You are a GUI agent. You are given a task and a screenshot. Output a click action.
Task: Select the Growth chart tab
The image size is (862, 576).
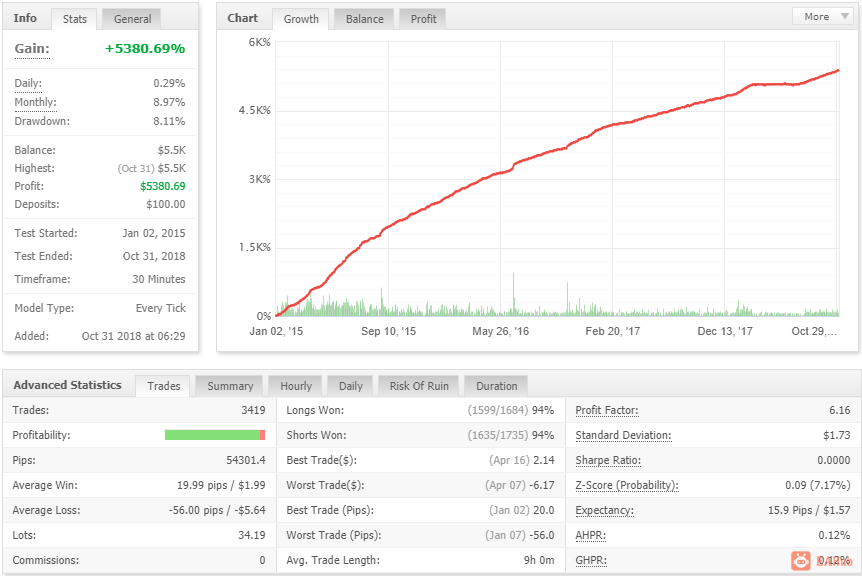point(301,19)
